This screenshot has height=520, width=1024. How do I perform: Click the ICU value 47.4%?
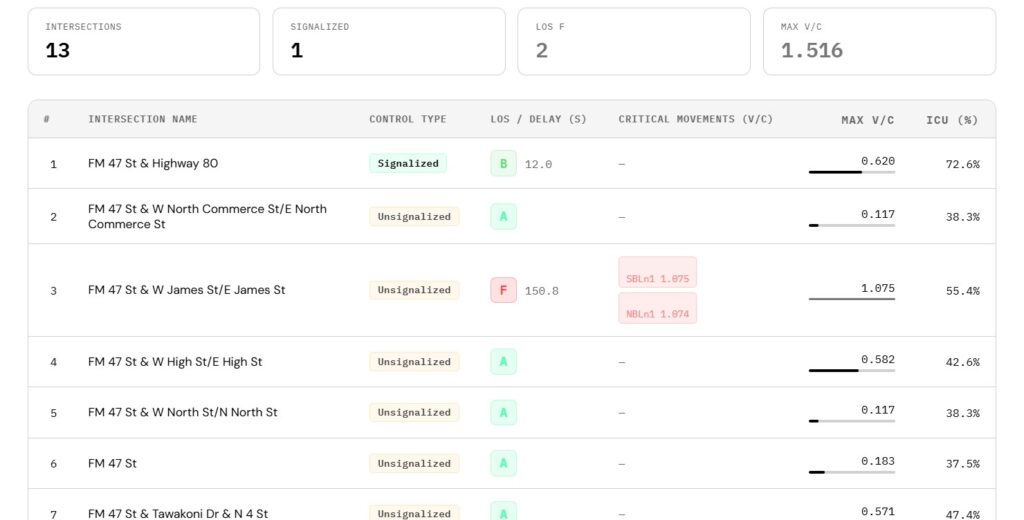(963, 515)
